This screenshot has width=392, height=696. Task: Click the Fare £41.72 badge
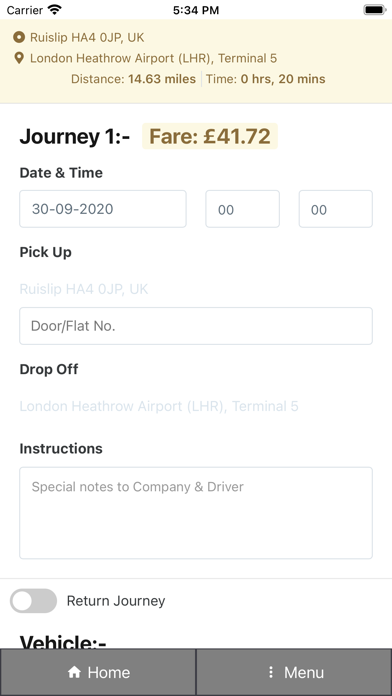coord(210,136)
